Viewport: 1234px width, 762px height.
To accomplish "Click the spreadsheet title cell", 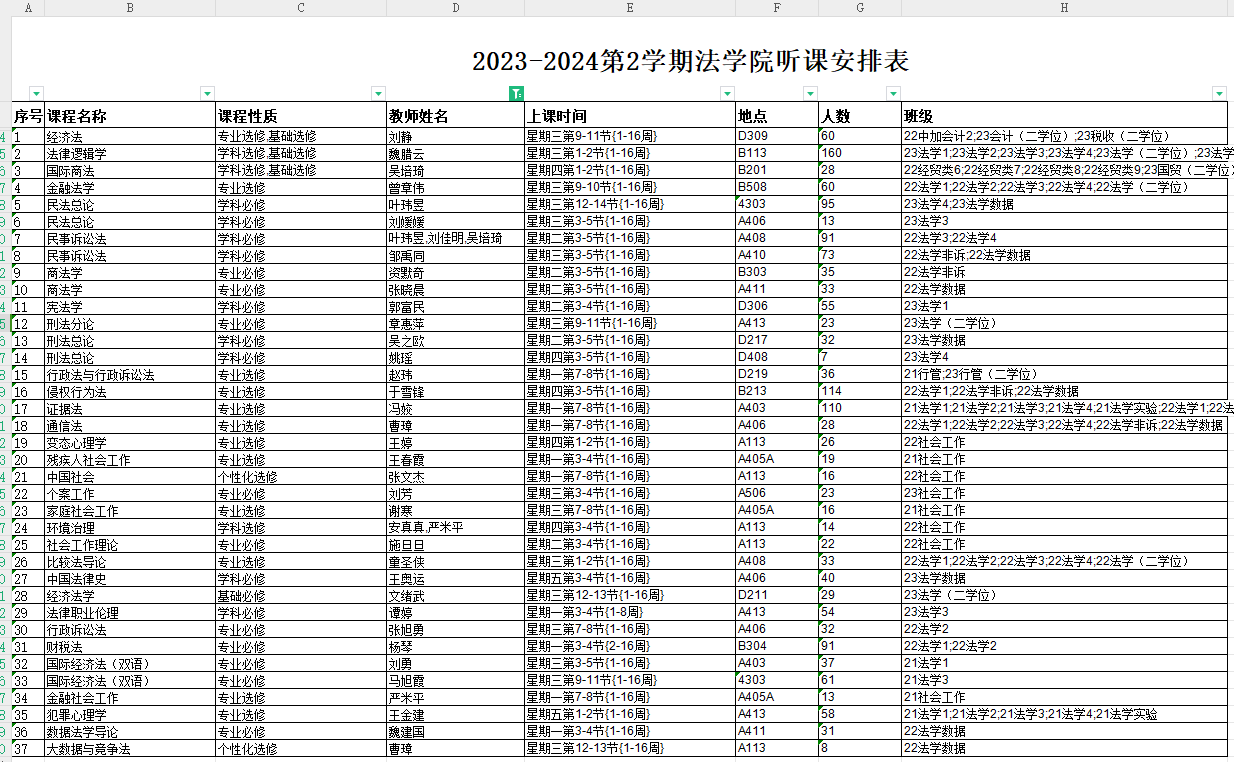I will click(x=690, y=61).
